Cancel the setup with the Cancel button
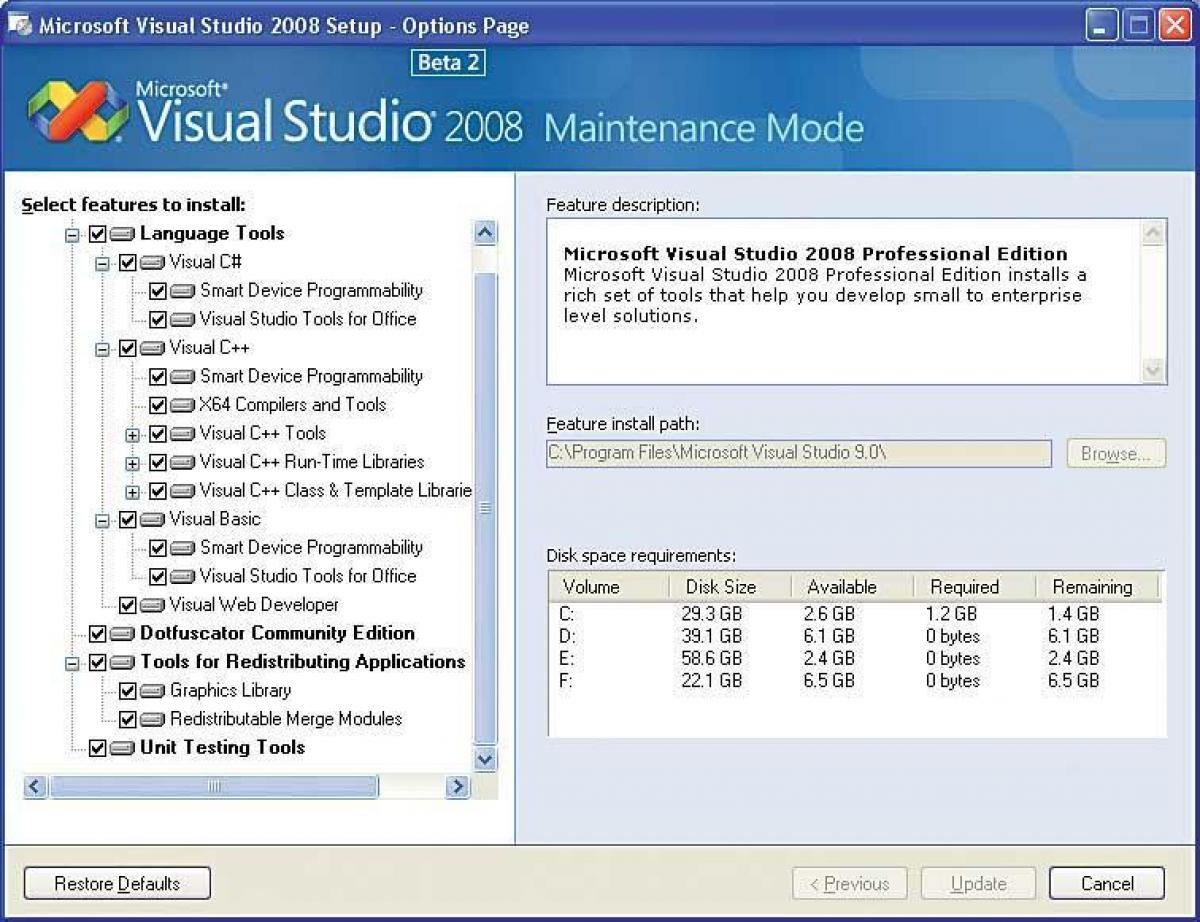1200x922 pixels. coord(1106,883)
